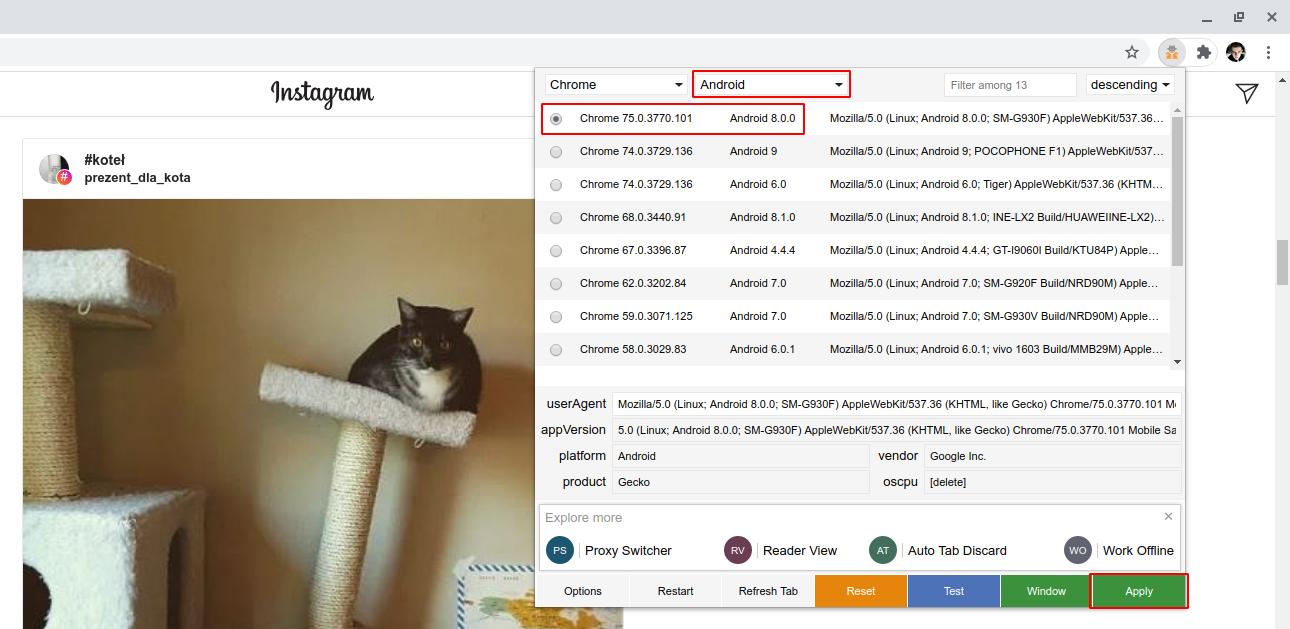Click the vivo 1603 user-agent string
The width and height of the screenshot is (1290, 629).
[997, 350]
